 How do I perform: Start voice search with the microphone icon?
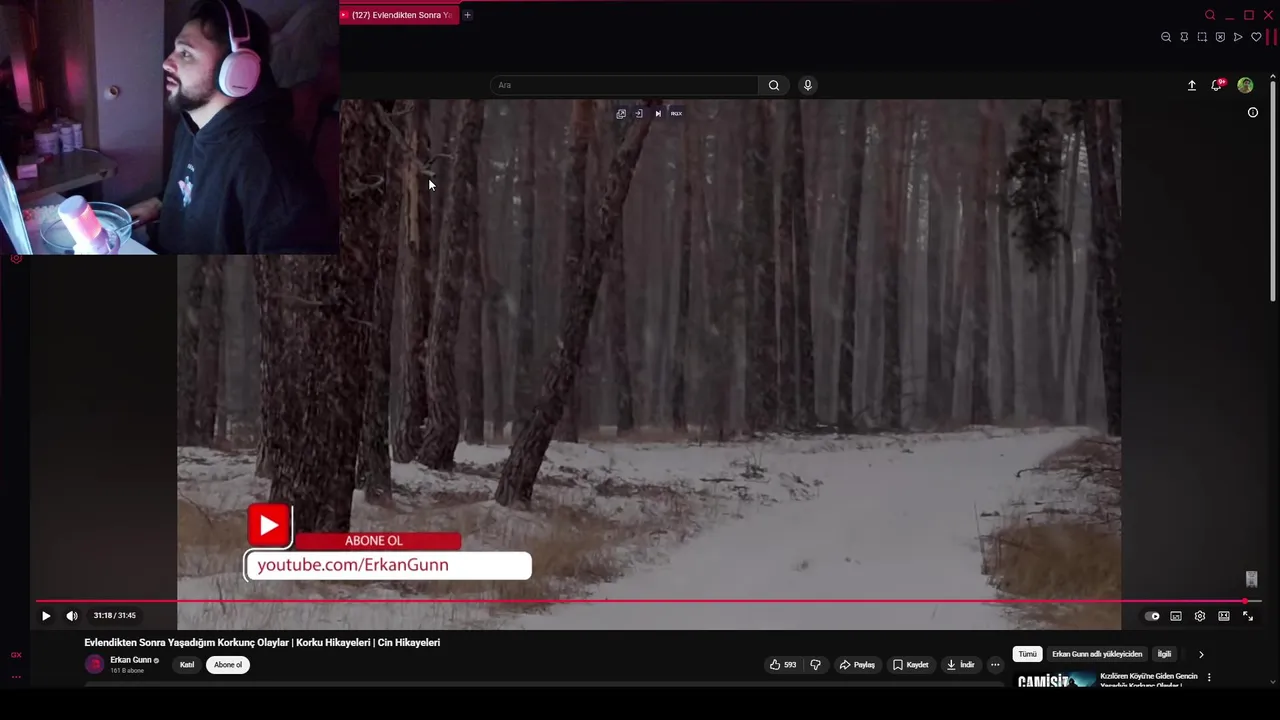click(x=808, y=85)
